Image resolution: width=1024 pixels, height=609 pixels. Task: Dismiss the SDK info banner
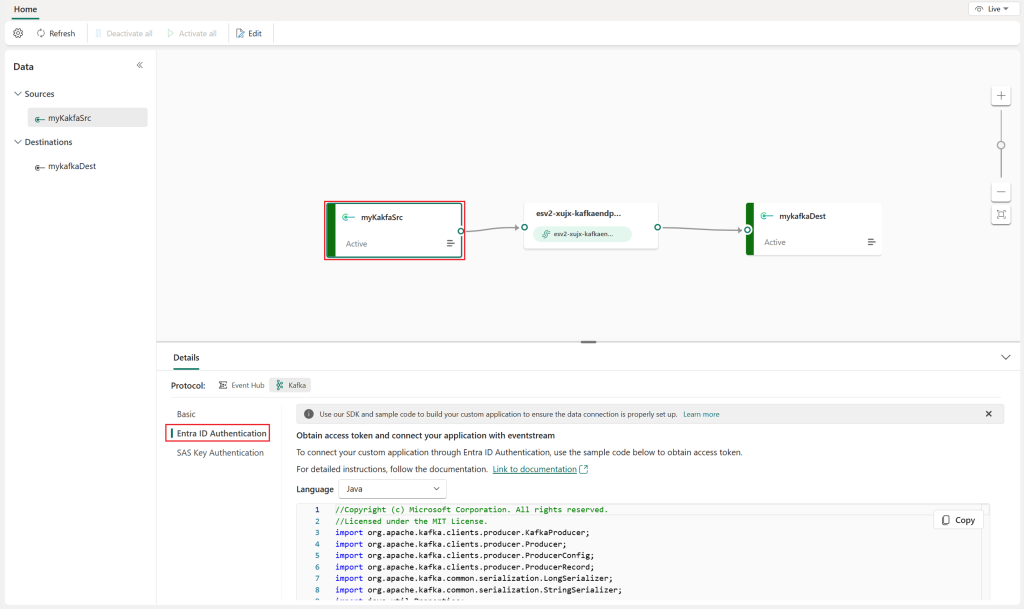pos(989,414)
